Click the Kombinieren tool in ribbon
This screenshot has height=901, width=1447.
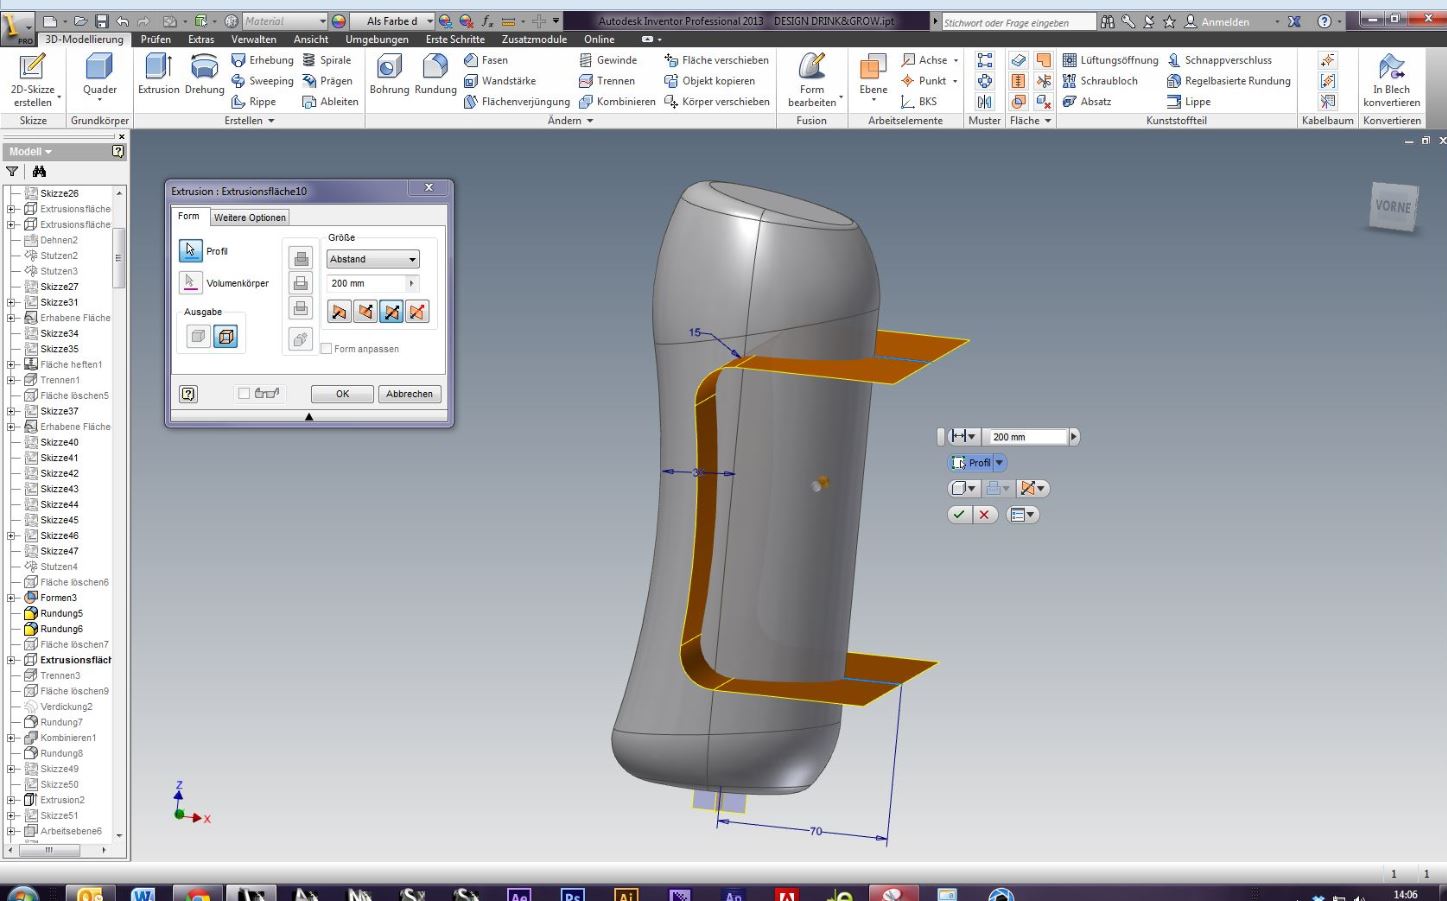(617, 102)
